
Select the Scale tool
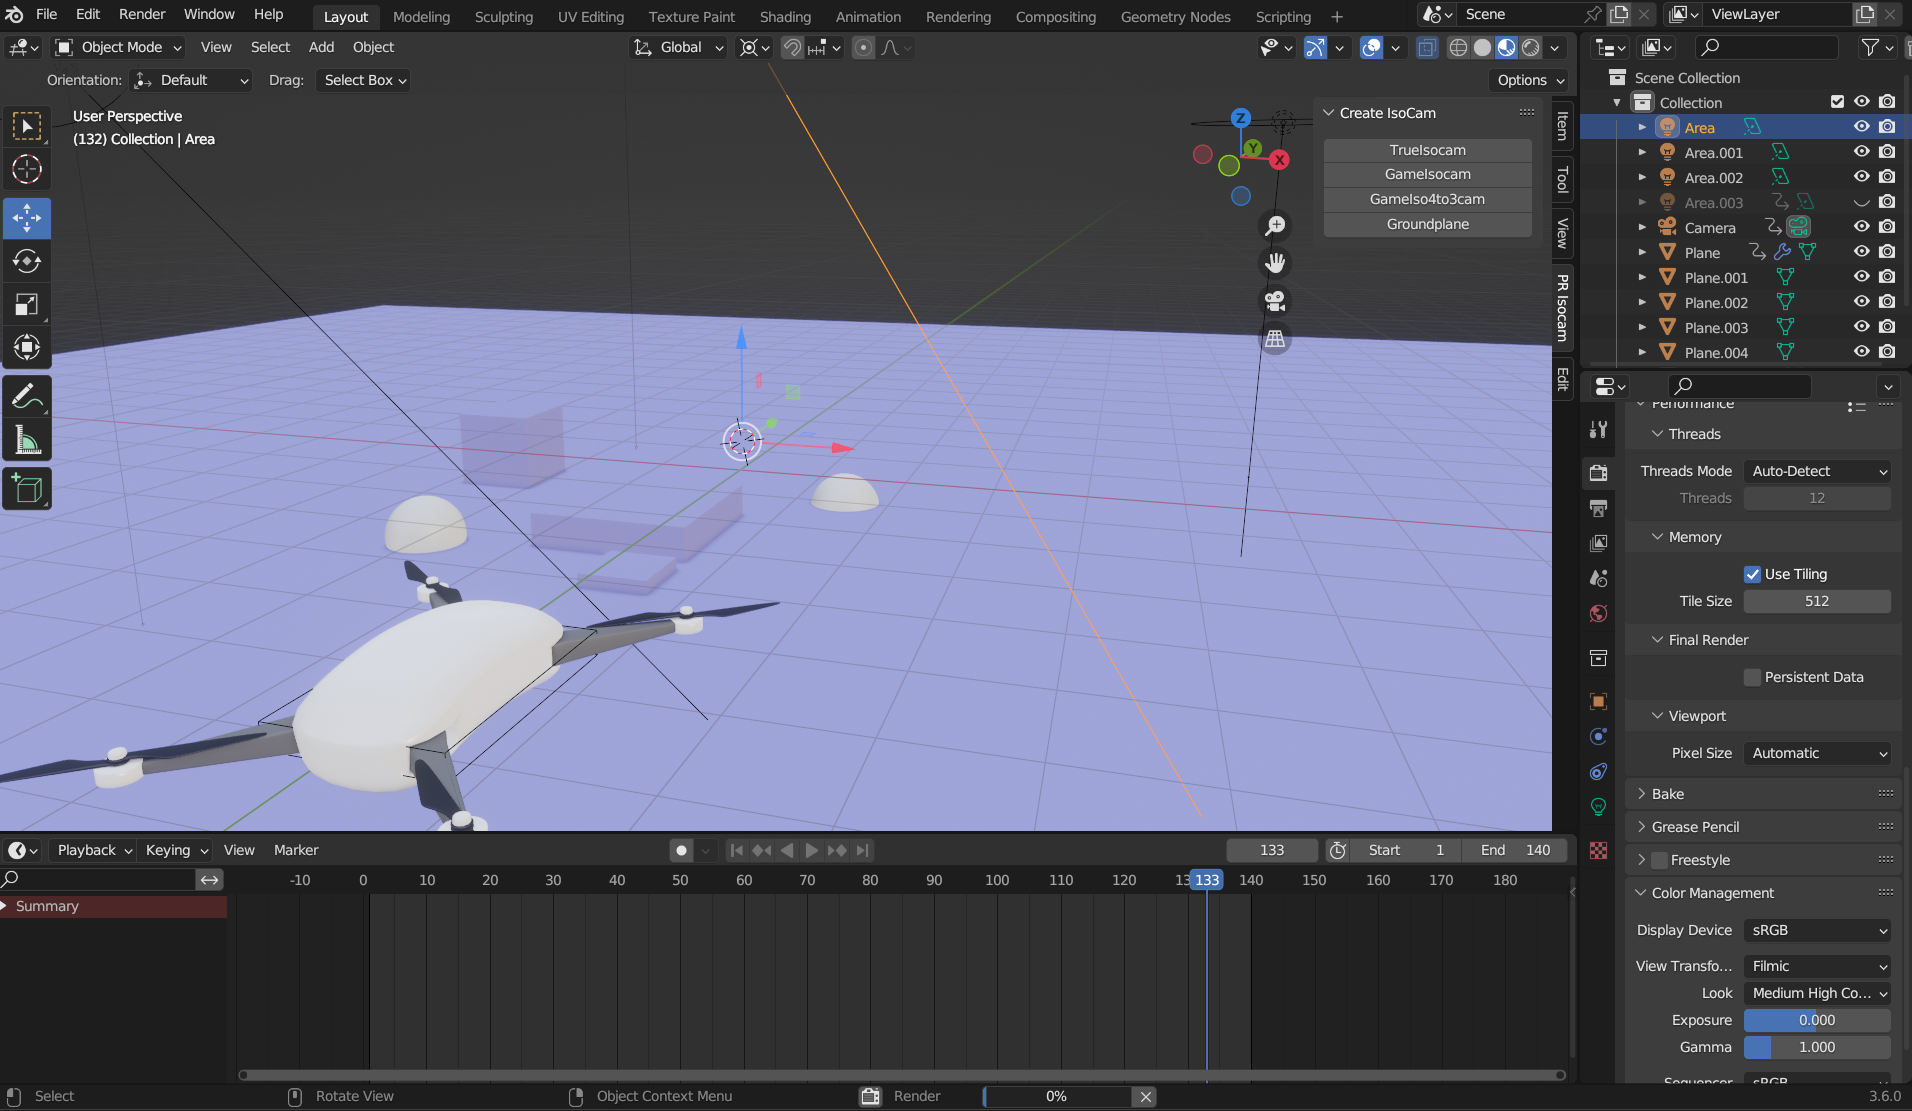pyautogui.click(x=27, y=305)
